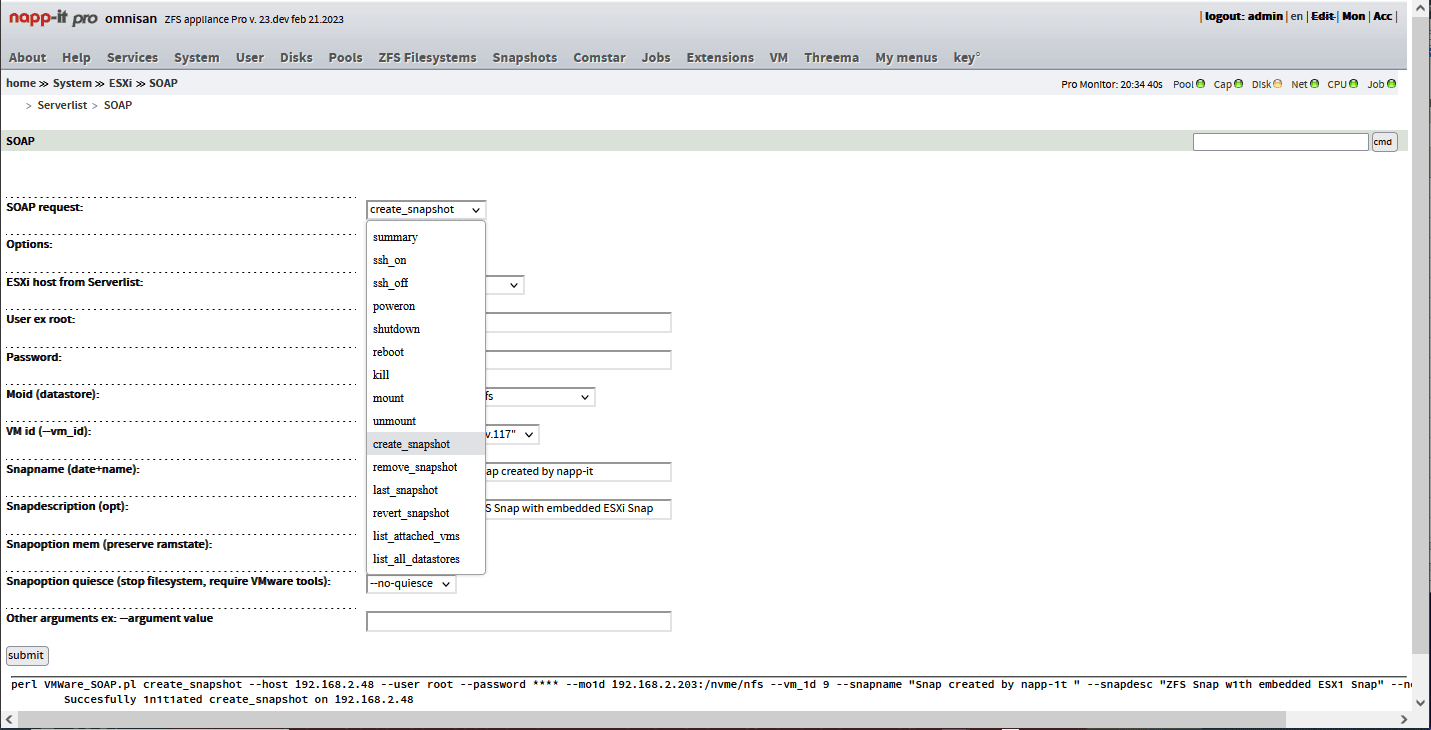Image resolution: width=1431 pixels, height=730 pixels.
Task: Open the ZFS Filesystems menu
Action: click(x=427, y=57)
